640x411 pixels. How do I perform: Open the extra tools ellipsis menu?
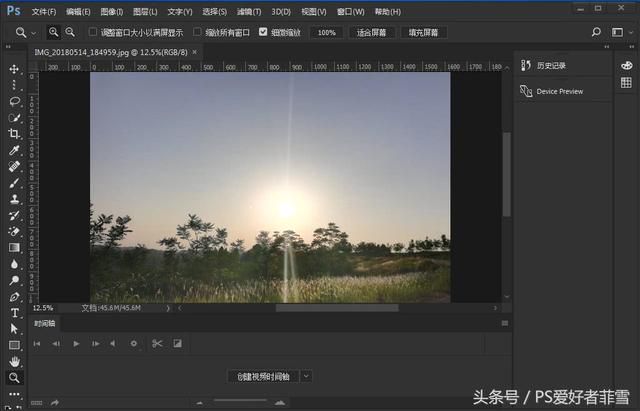pyautogui.click(x=14, y=394)
